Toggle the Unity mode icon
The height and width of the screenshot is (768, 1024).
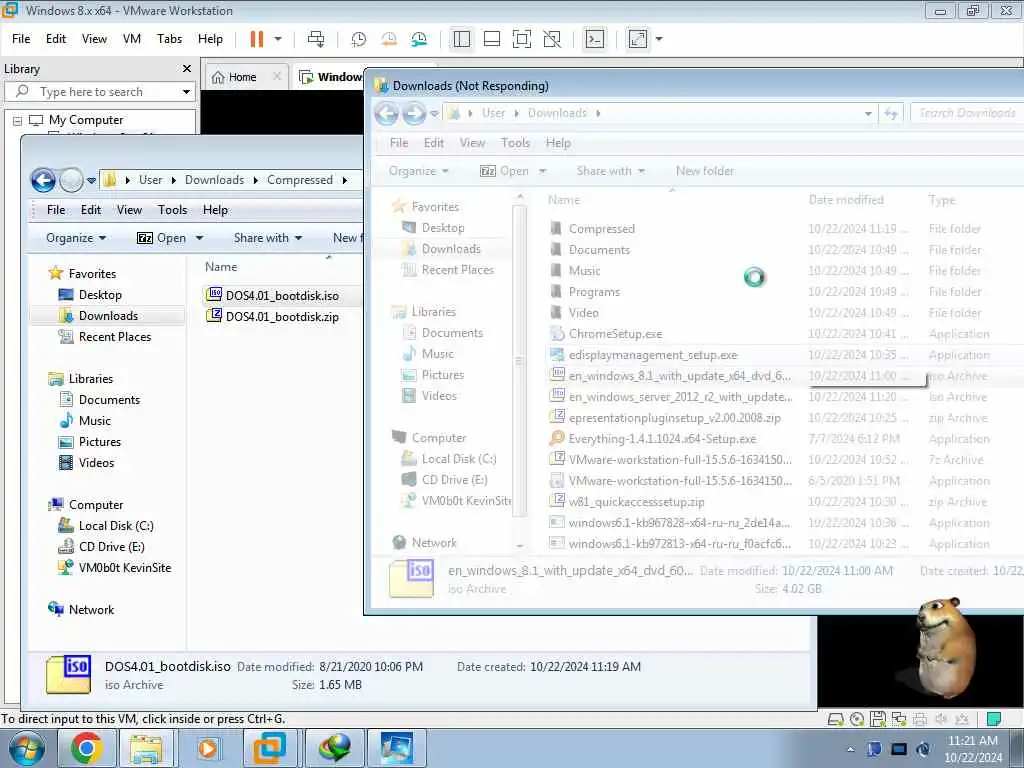coord(552,39)
